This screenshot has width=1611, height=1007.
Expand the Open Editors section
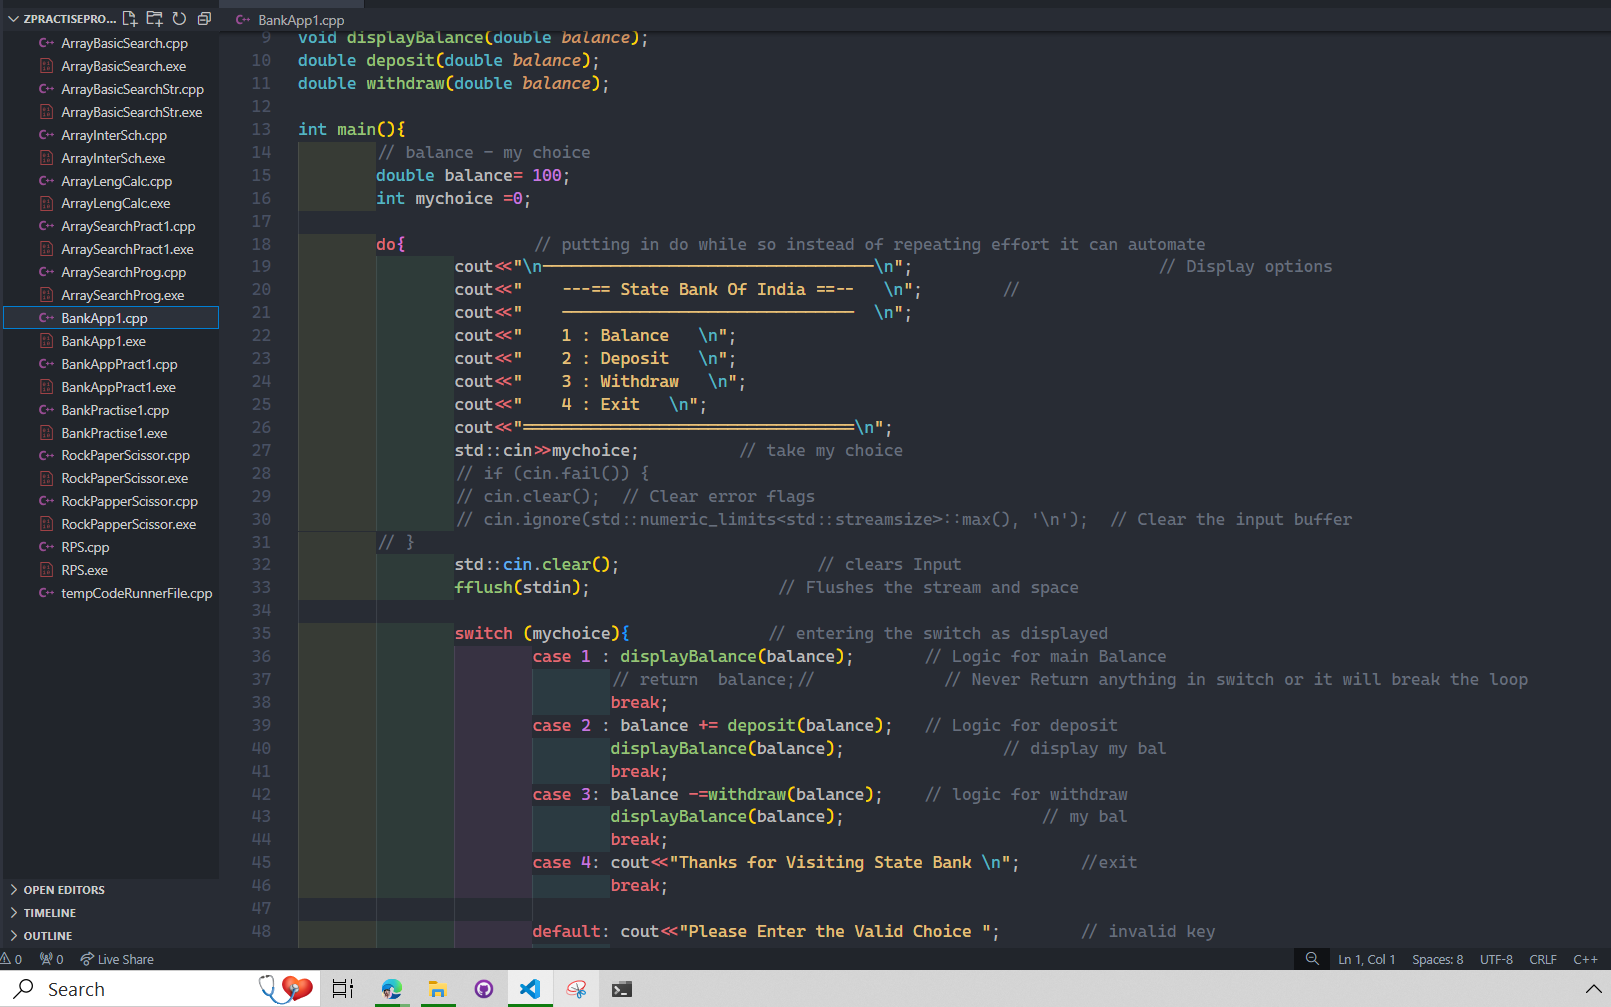tap(64, 890)
